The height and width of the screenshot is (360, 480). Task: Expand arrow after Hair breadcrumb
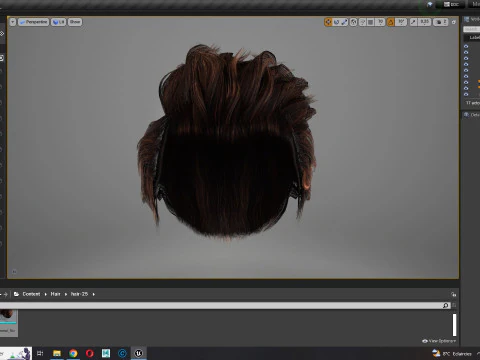point(66,294)
